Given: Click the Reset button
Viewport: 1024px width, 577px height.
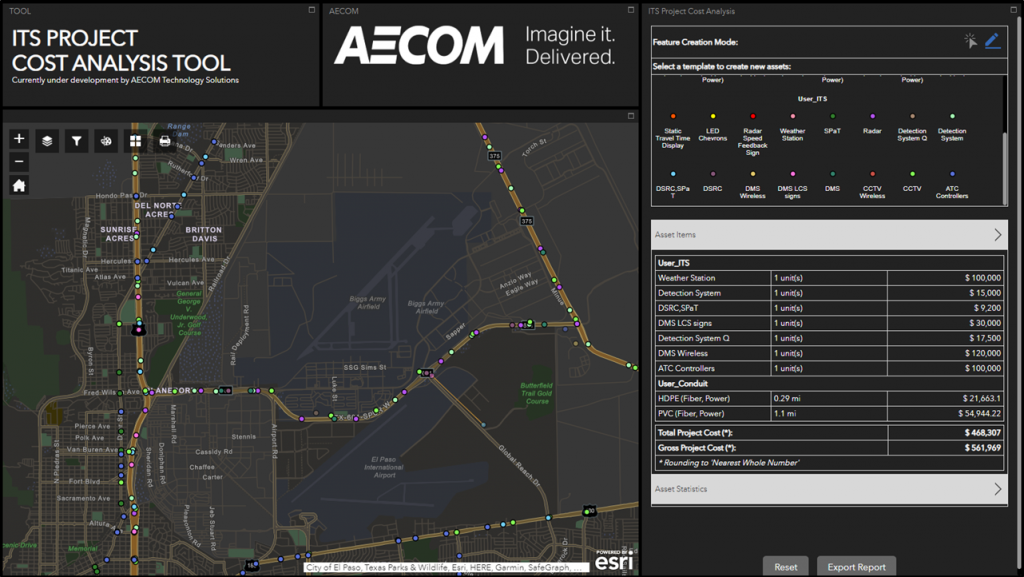Looking at the screenshot, I should [786, 567].
